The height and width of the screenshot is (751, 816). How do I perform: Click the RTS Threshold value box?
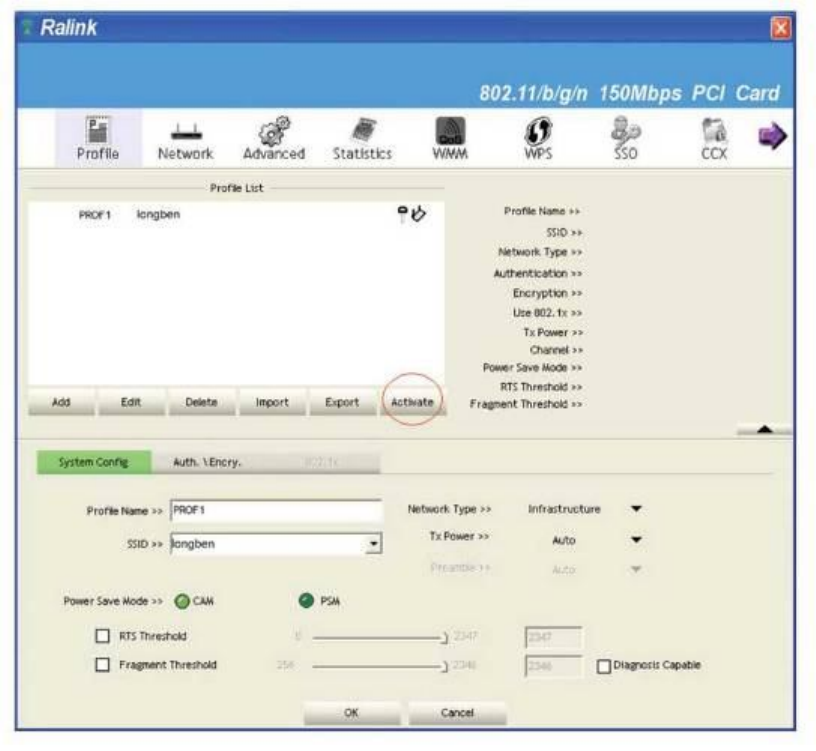coord(553,637)
